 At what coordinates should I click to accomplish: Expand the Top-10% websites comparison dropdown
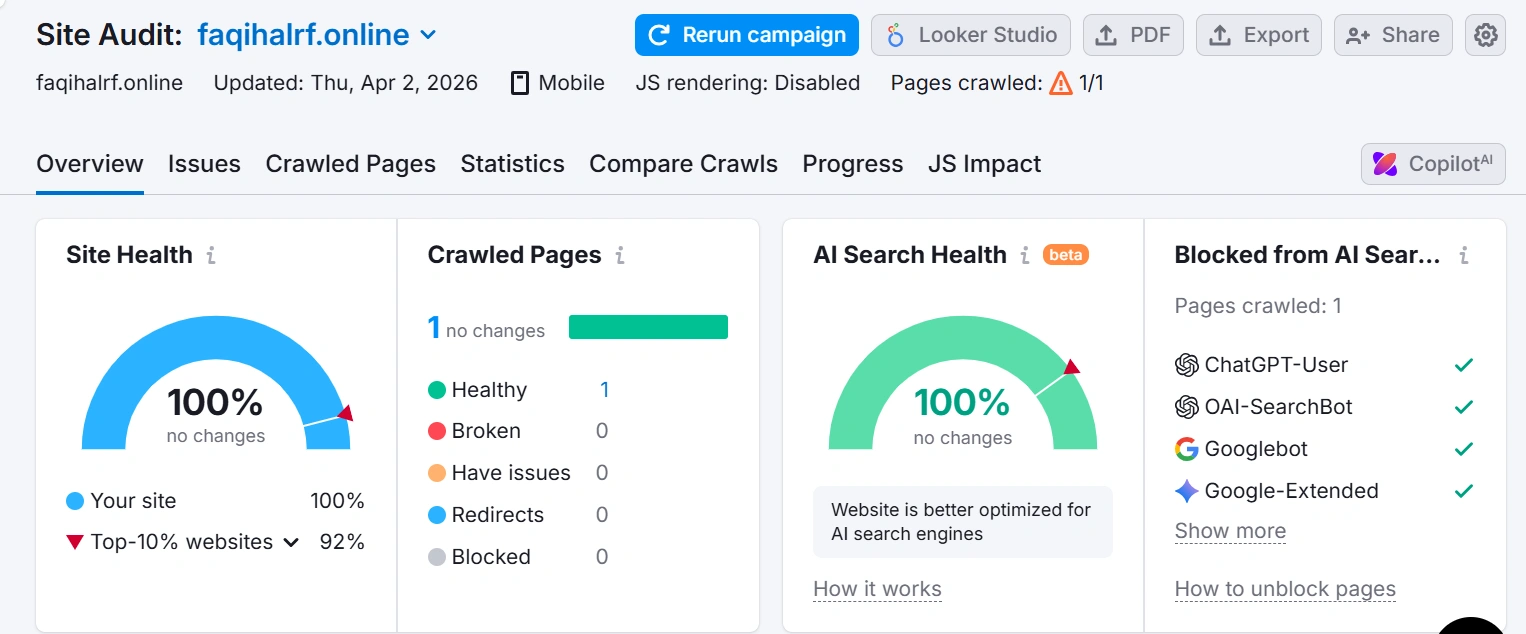pos(290,541)
